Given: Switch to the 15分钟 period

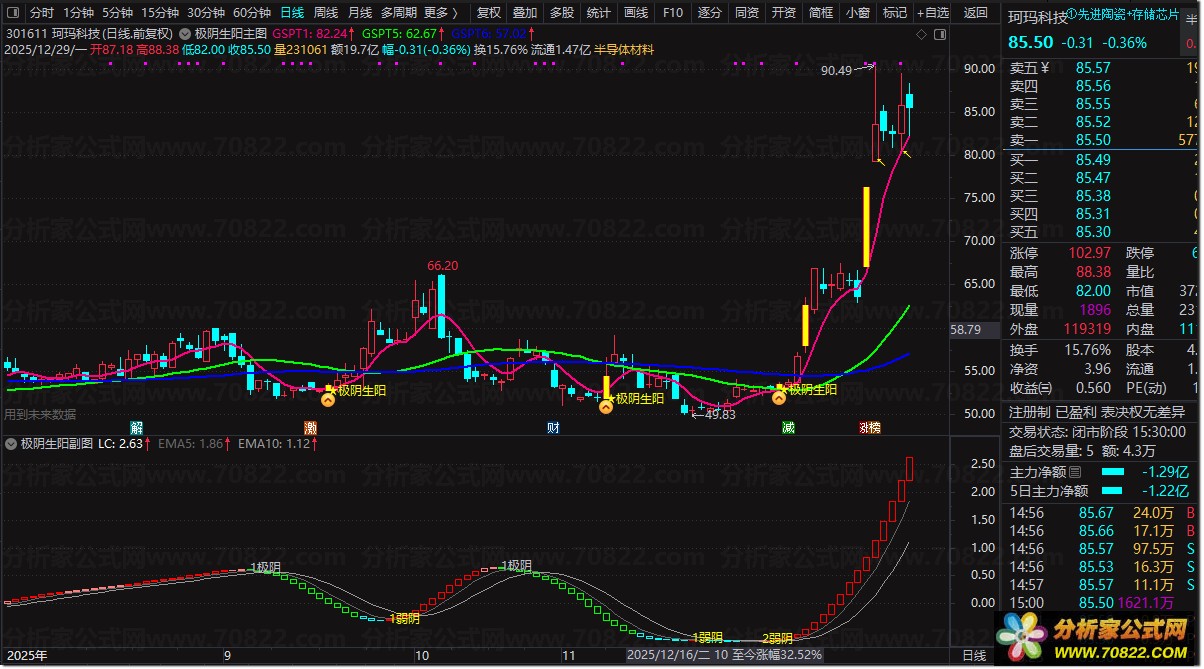Looking at the screenshot, I should click(x=160, y=13).
